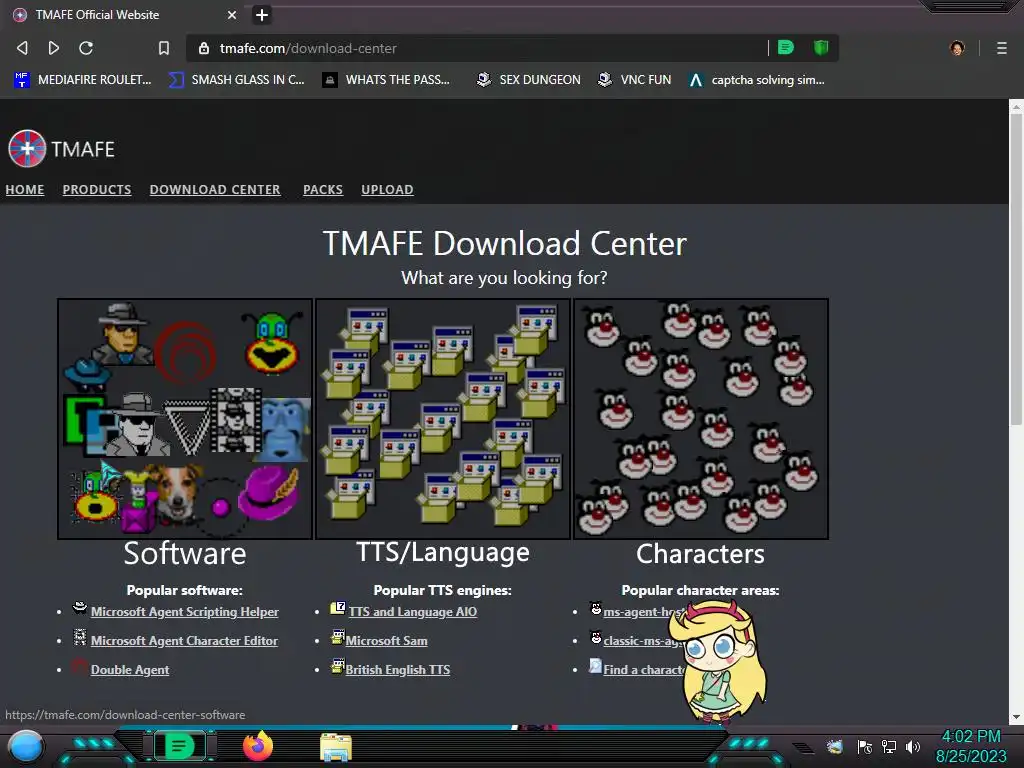Open the Find a character link
Image resolution: width=1024 pixels, height=768 pixels.
[x=644, y=669]
